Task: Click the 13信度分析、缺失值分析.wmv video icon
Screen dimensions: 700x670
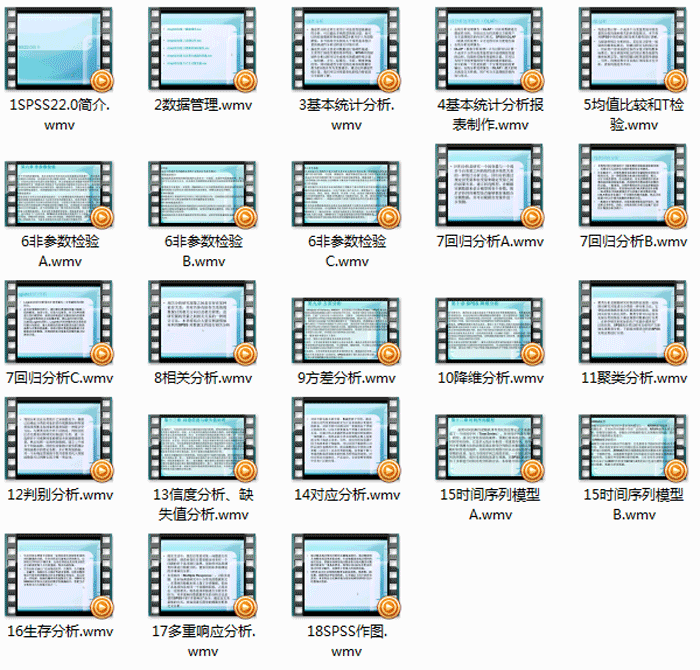Action: point(203,448)
